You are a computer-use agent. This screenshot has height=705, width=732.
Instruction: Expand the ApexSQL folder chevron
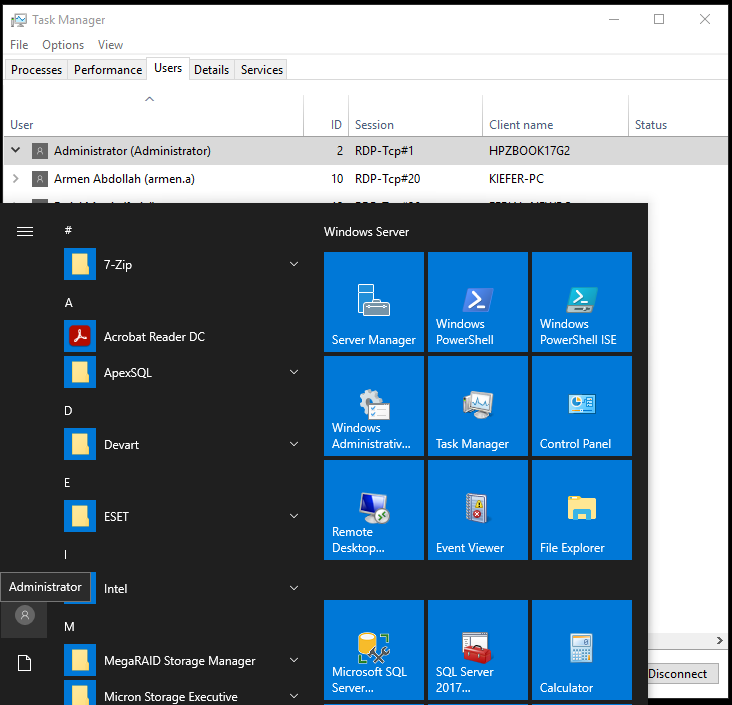point(294,372)
